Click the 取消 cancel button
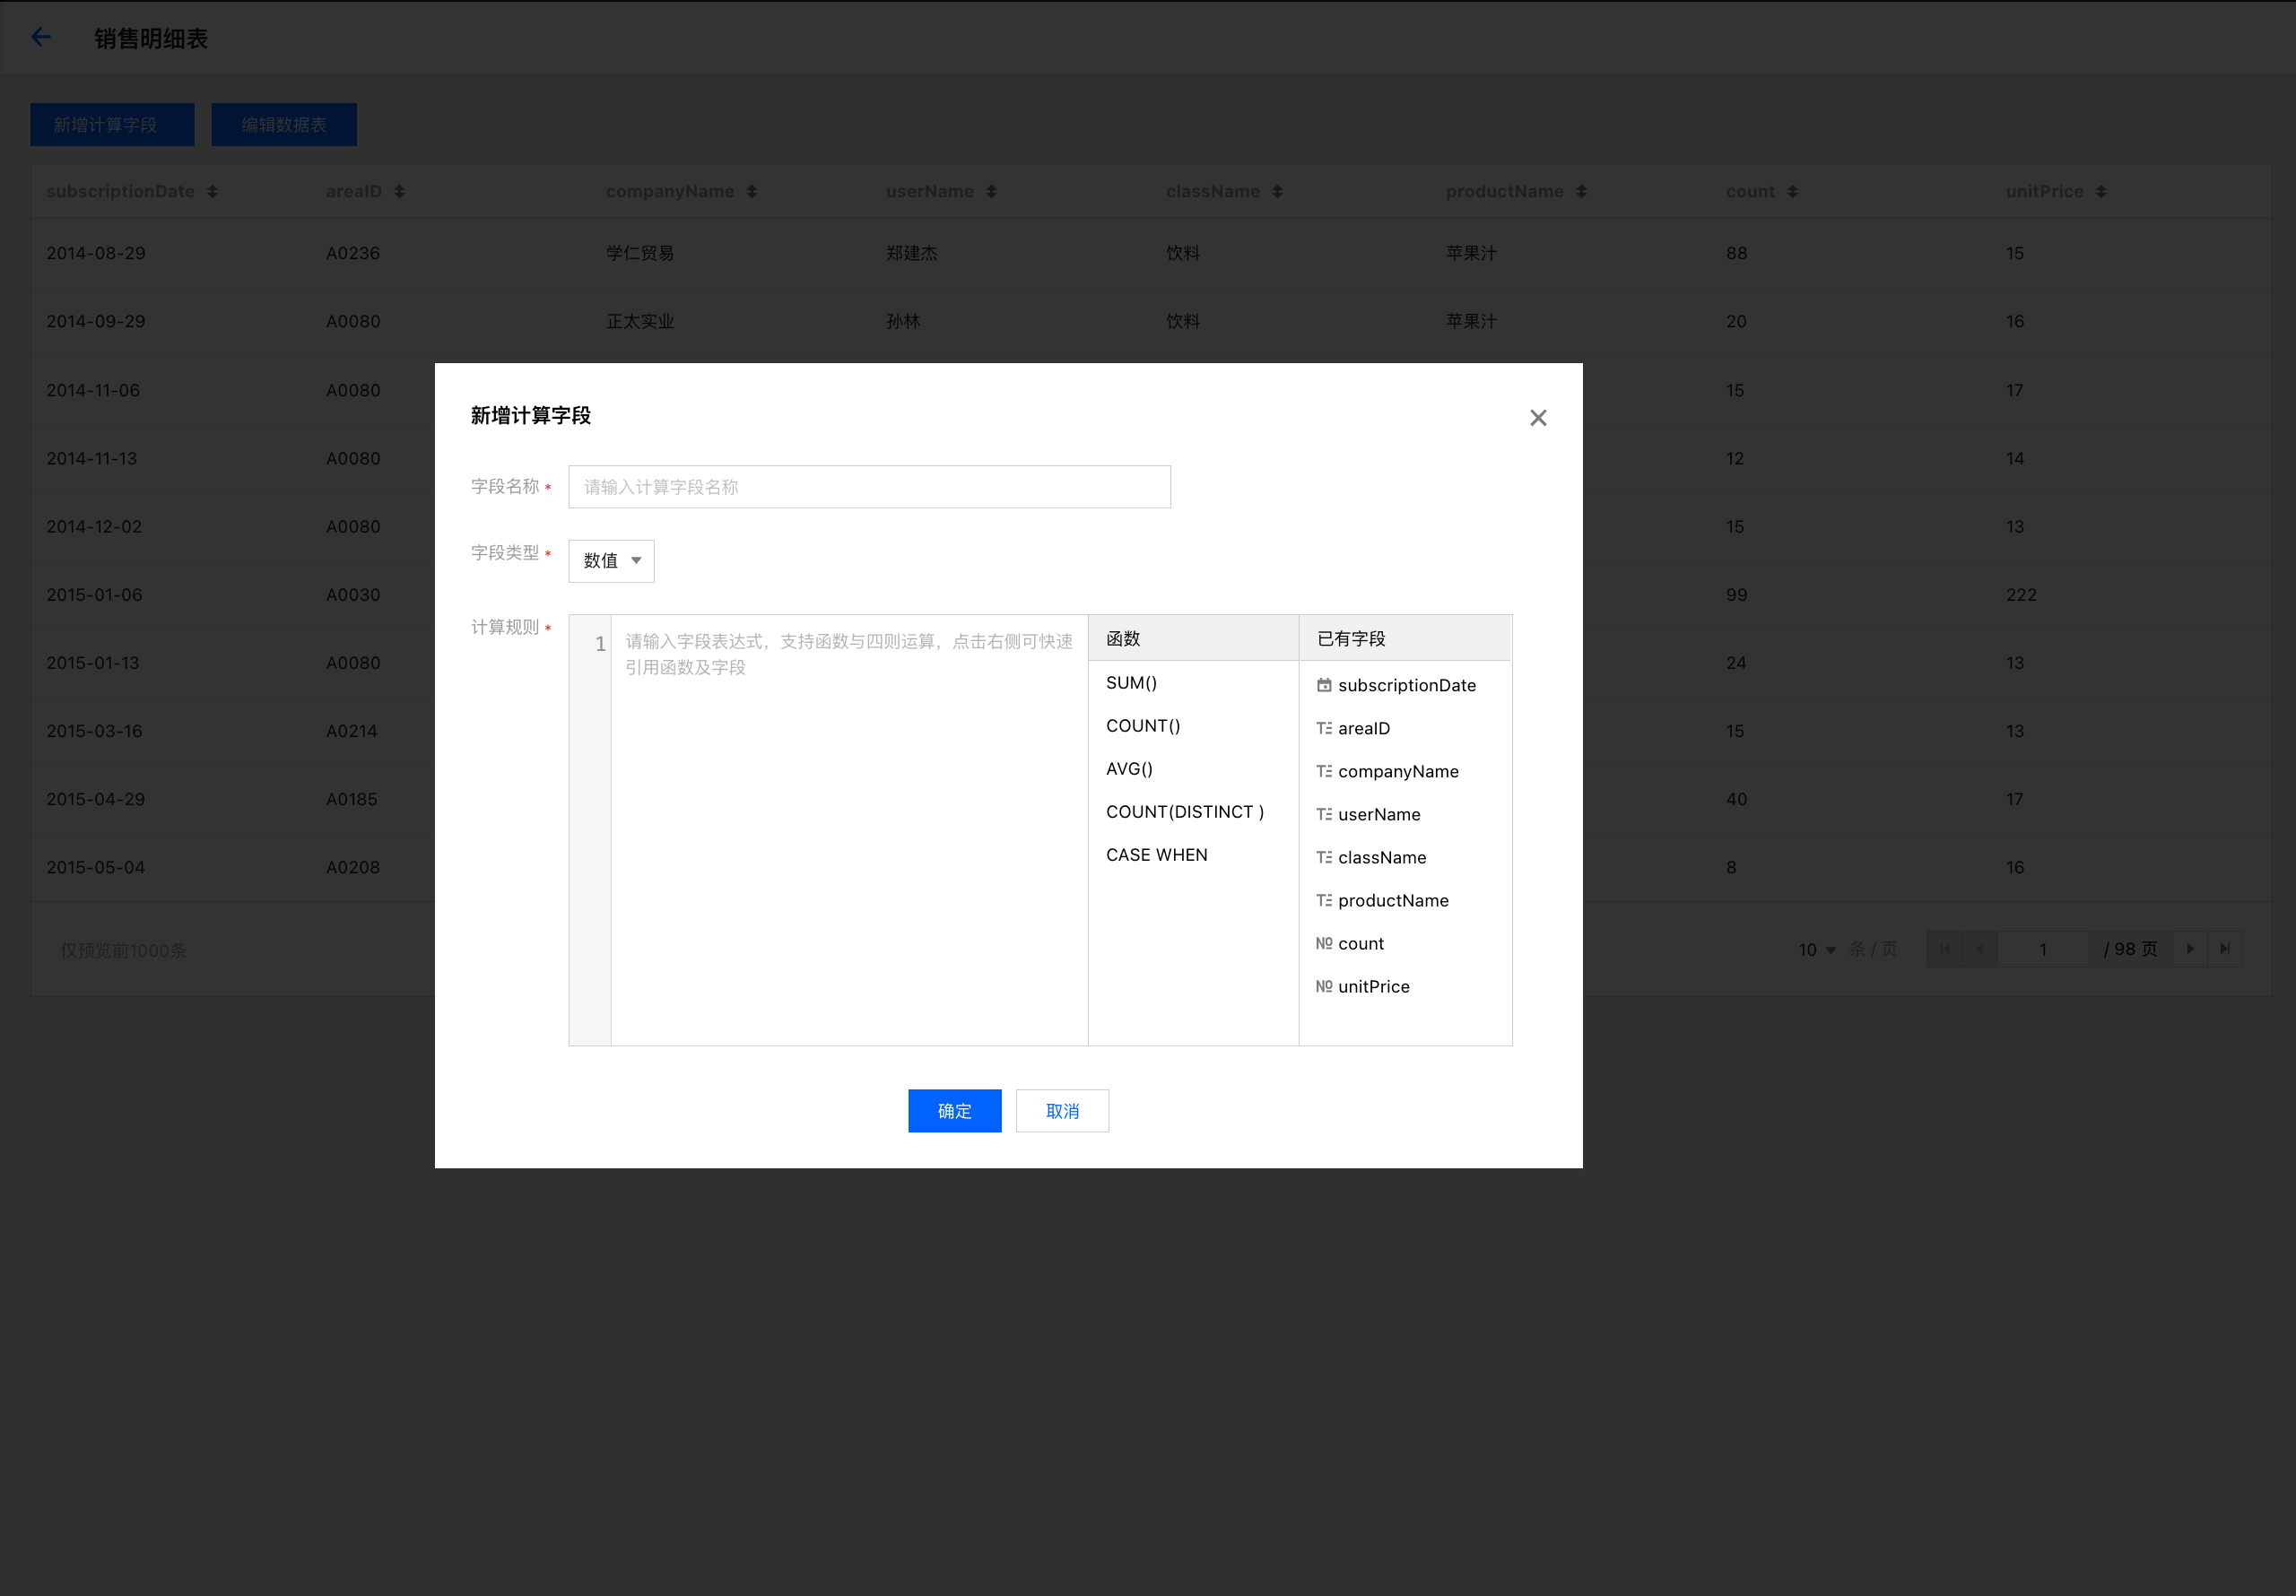Screen dimensions: 2296x1596 (x=1061, y=1110)
